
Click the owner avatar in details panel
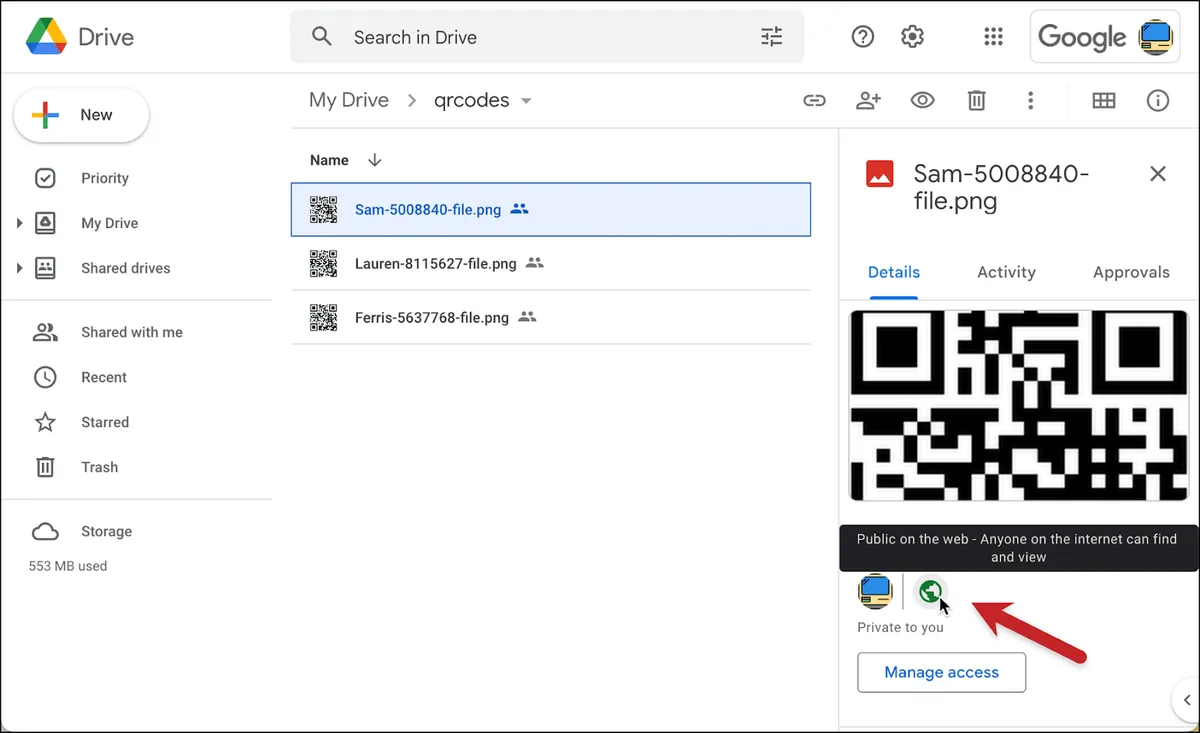point(875,591)
